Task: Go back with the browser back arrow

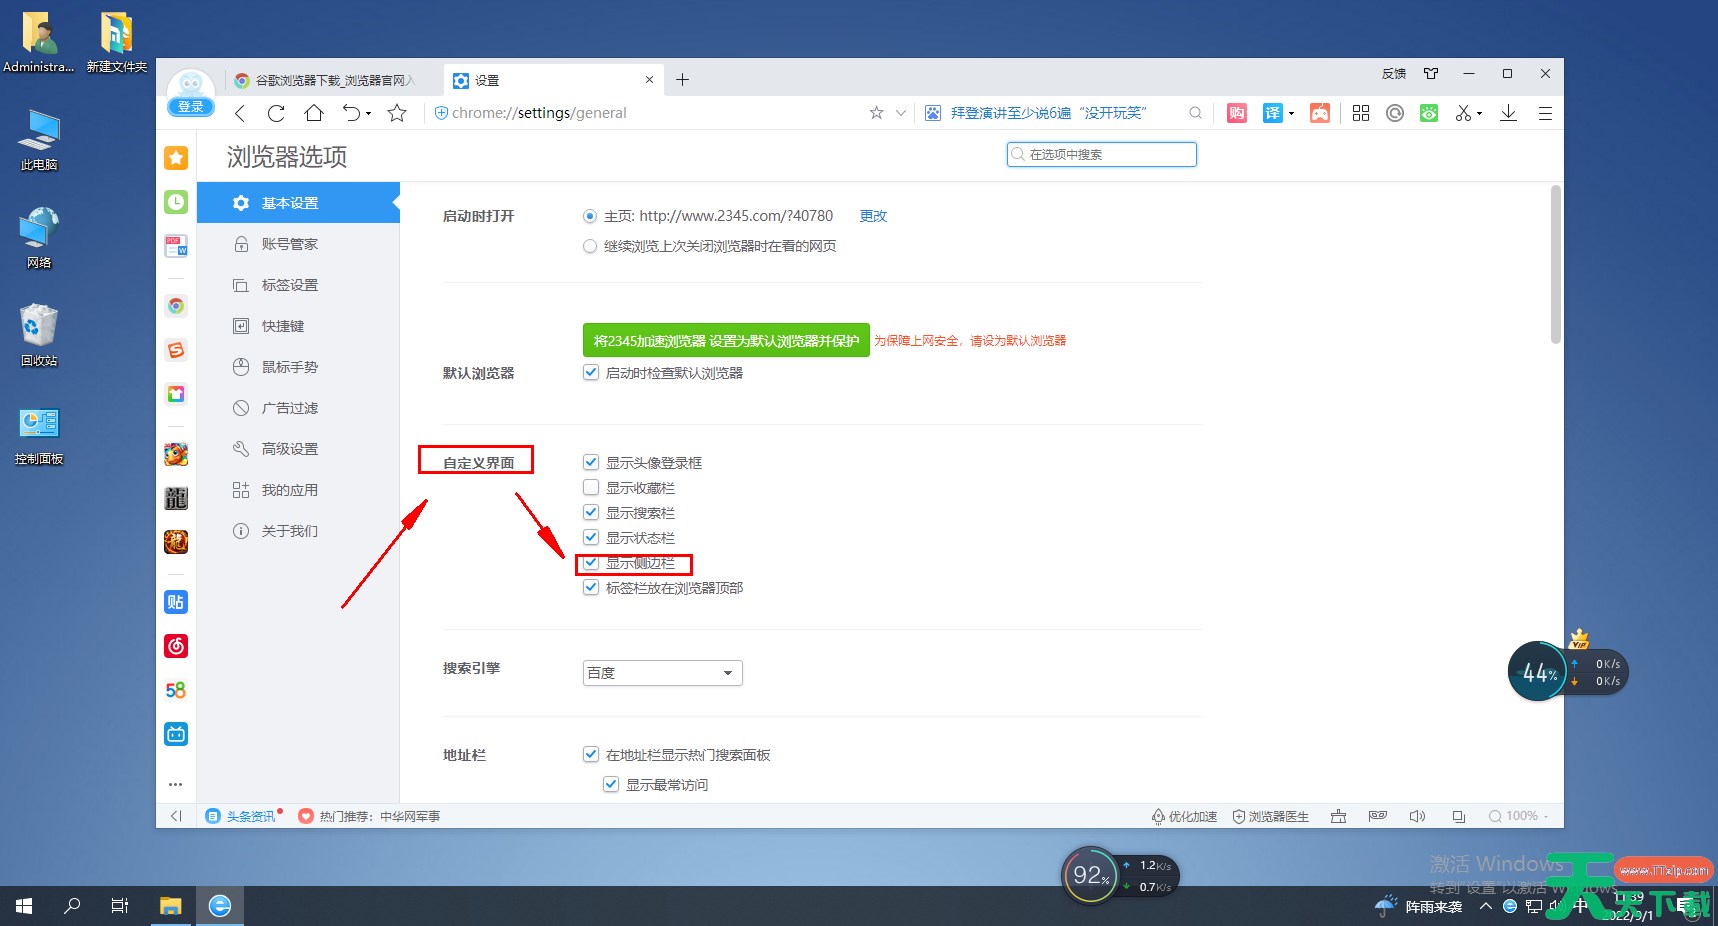Action: click(240, 113)
